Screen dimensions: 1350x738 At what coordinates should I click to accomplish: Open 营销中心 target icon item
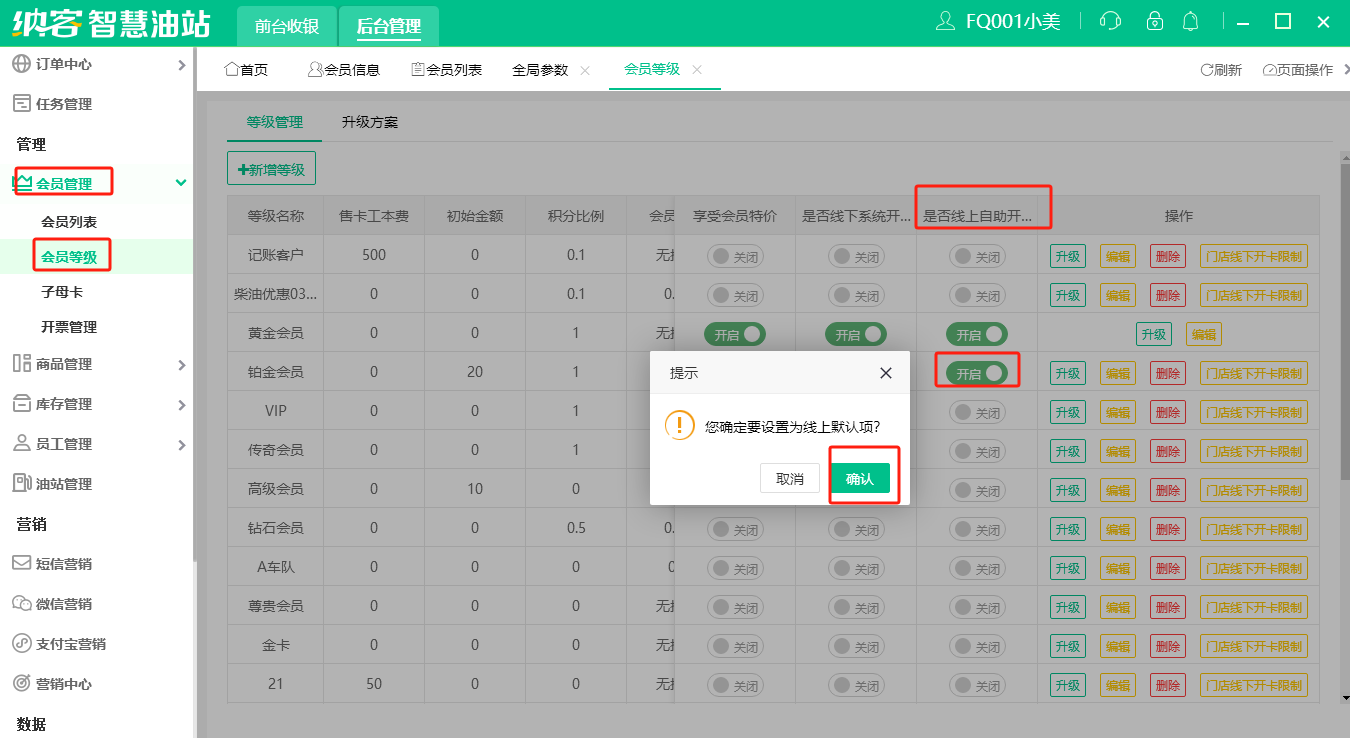[64, 684]
